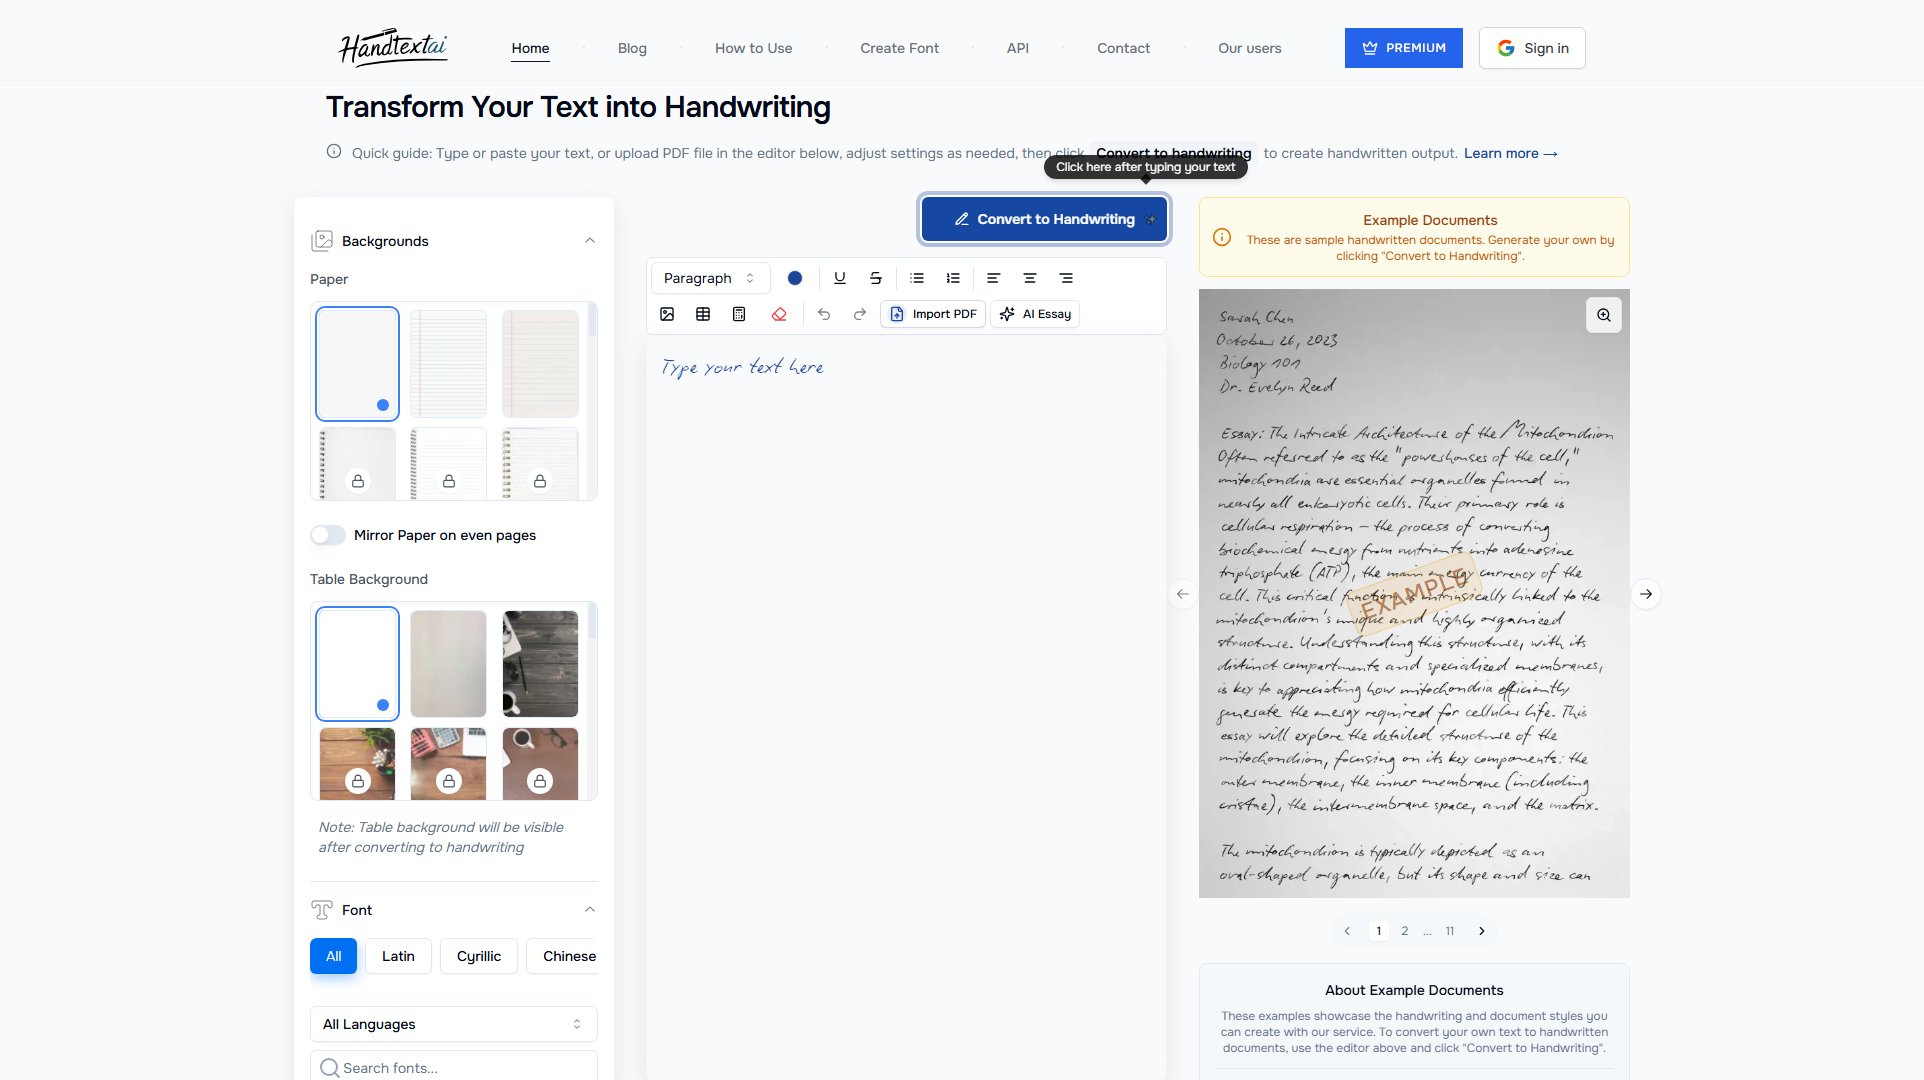Insert a table into the editor
The image size is (1924, 1080).
click(703, 314)
